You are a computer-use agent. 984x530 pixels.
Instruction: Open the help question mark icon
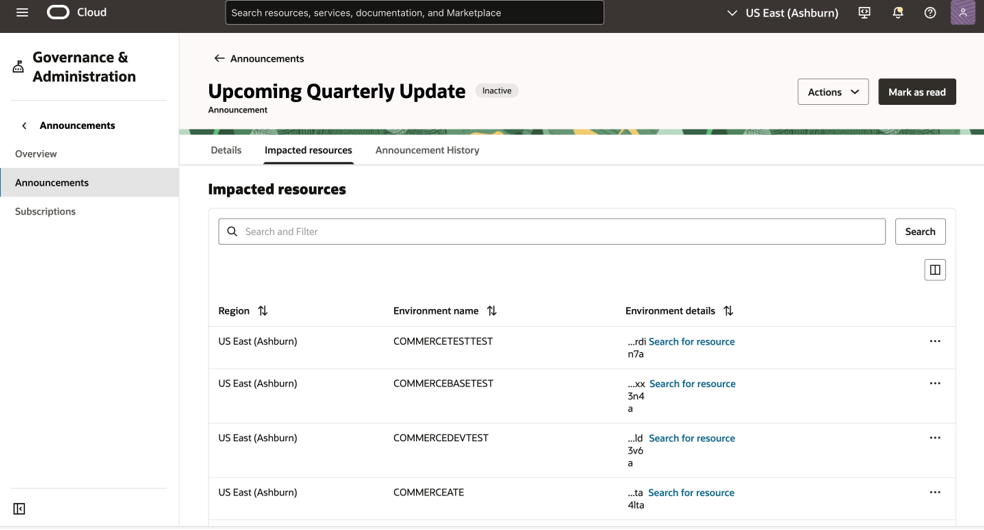[930, 13]
